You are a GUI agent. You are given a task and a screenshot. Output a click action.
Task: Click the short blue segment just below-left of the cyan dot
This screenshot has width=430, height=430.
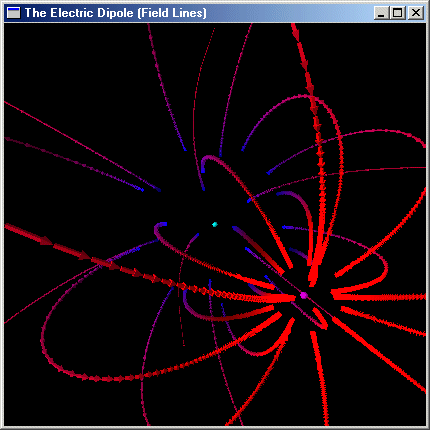point(195,237)
